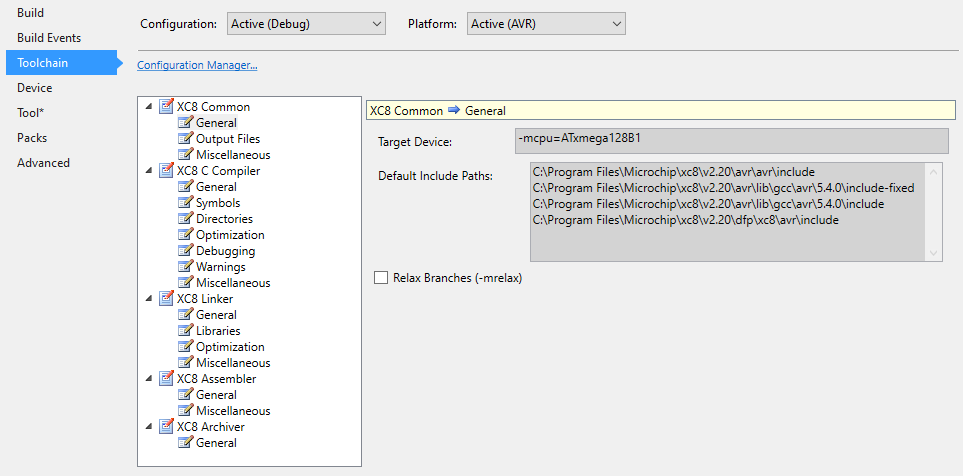Click the XC8 Assembler folder icon
Image resolution: width=963 pixels, height=476 pixels.
coord(166,379)
